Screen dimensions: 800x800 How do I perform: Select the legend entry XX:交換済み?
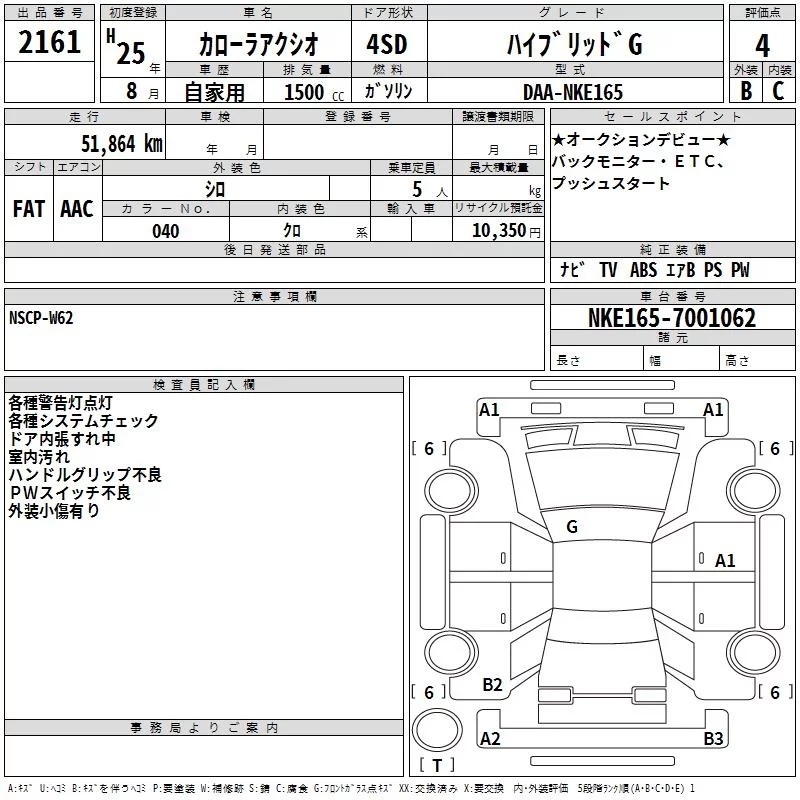[429, 788]
